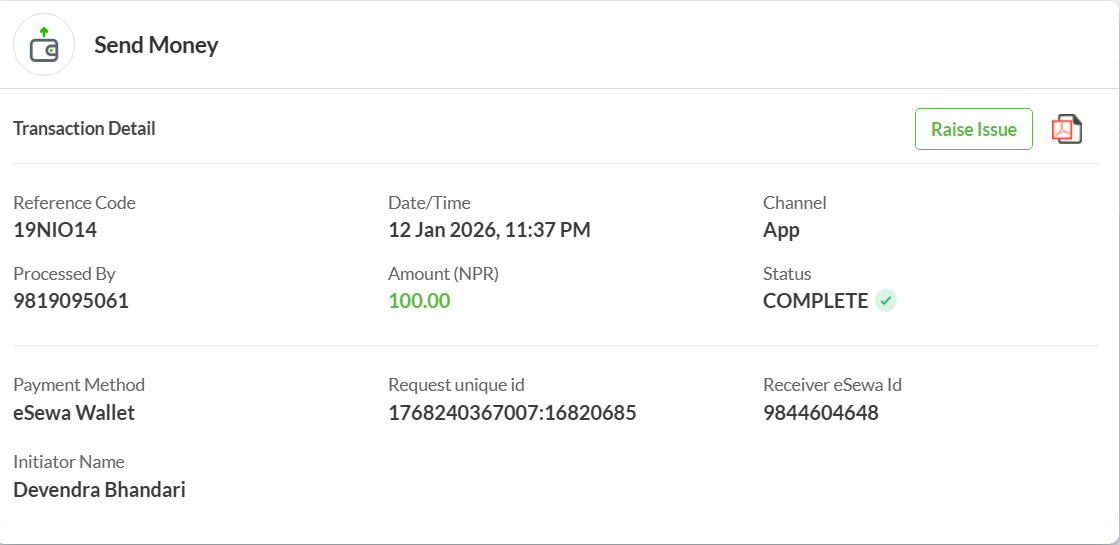
Task: Click the COMPLETE status text
Action: [x=815, y=300]
